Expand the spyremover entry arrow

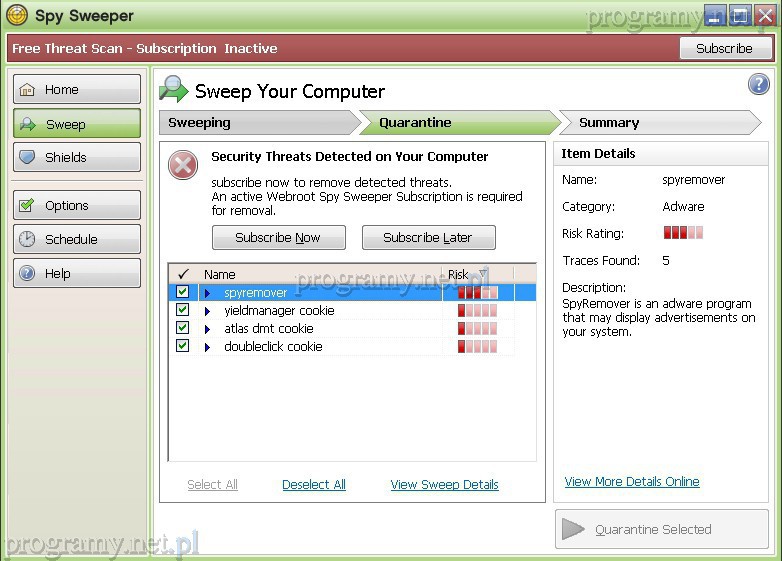tap(208, 293)
